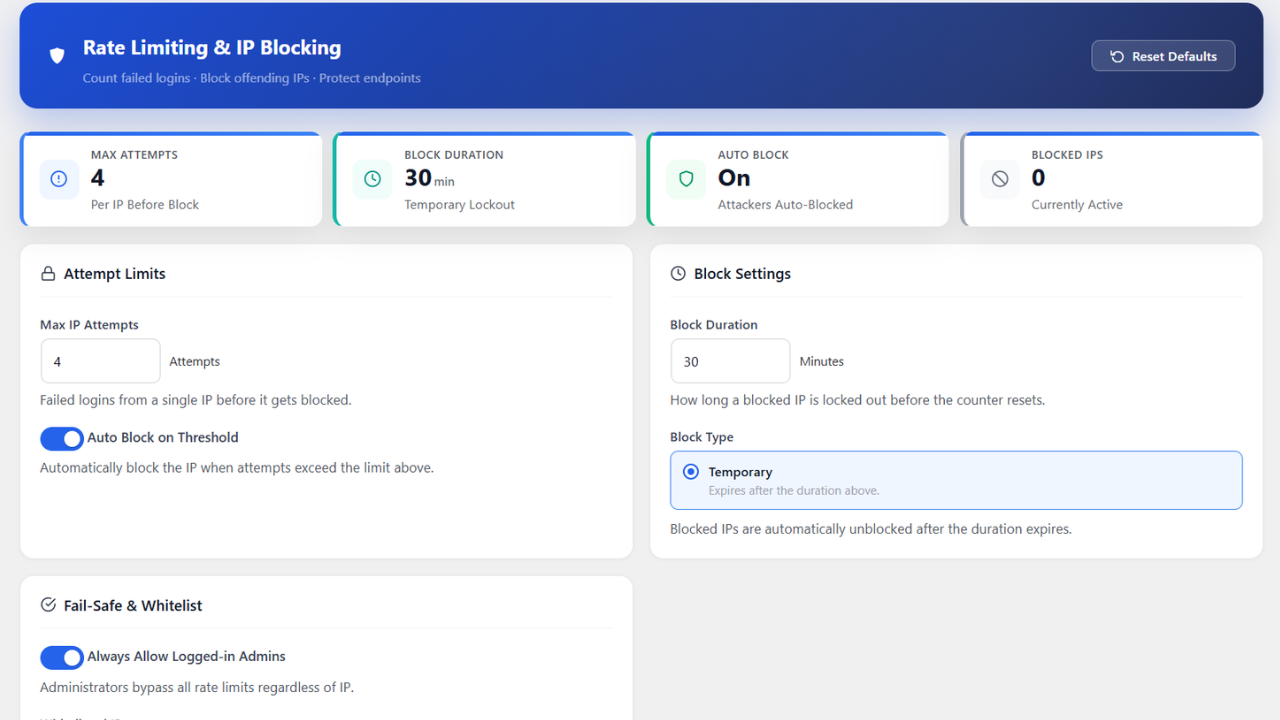Click the "Block Settings" section heading
The image size is (1280, 720).
pos(742,274)
